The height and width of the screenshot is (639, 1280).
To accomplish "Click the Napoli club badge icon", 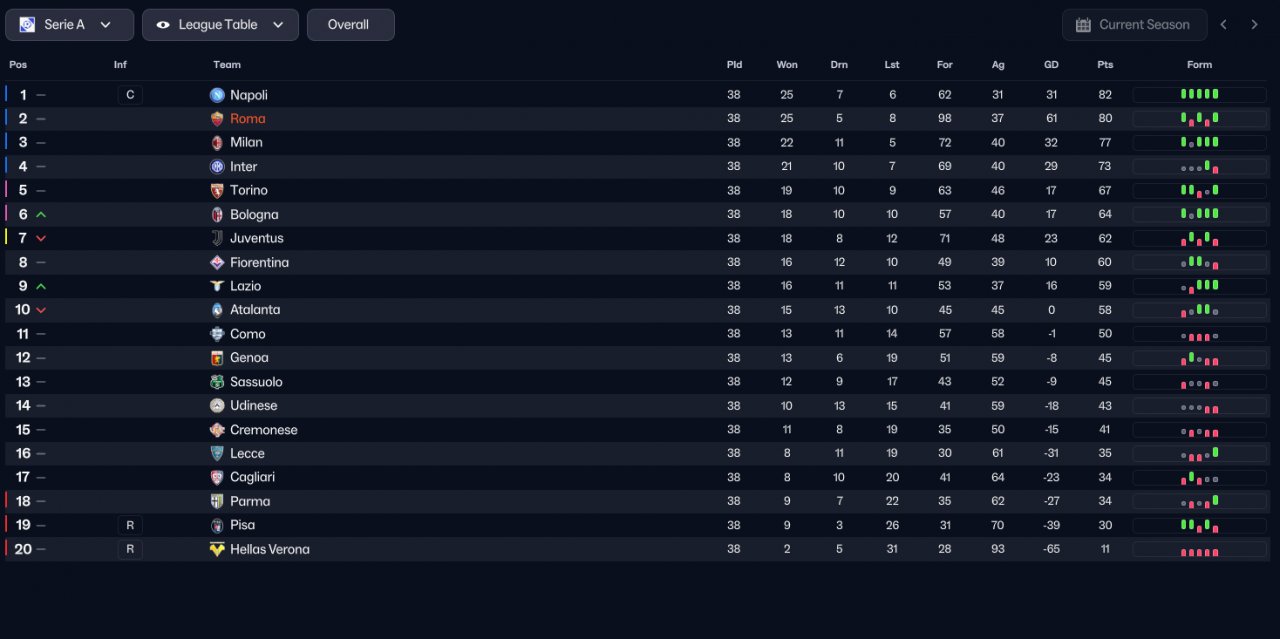I will (217, 95).
